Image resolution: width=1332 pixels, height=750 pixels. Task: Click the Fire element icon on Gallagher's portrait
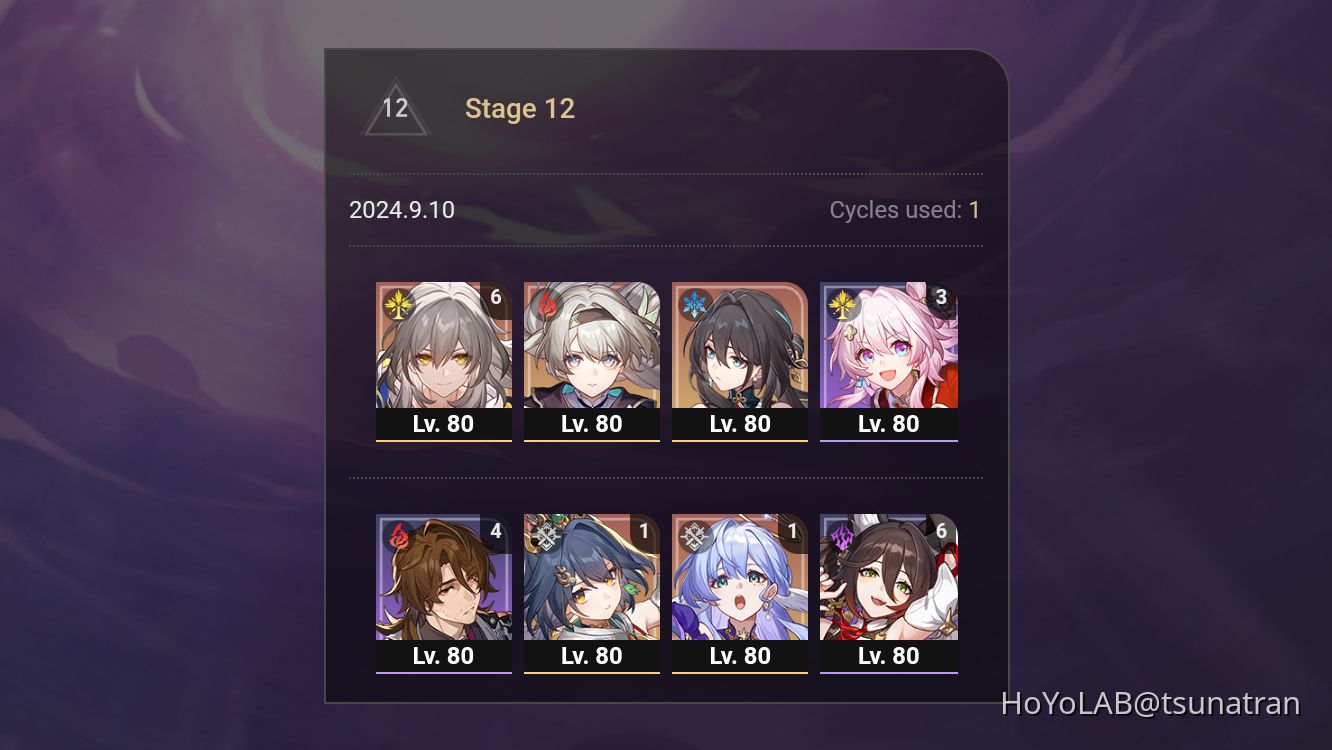[399, 537]
